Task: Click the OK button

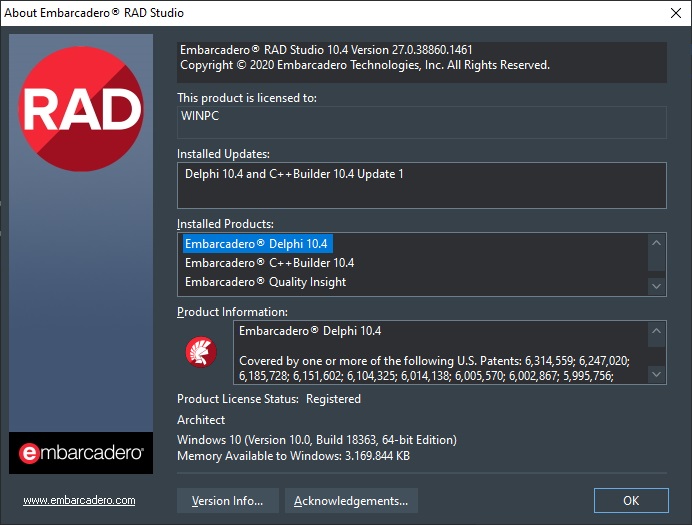Action: tap(631, 500)
